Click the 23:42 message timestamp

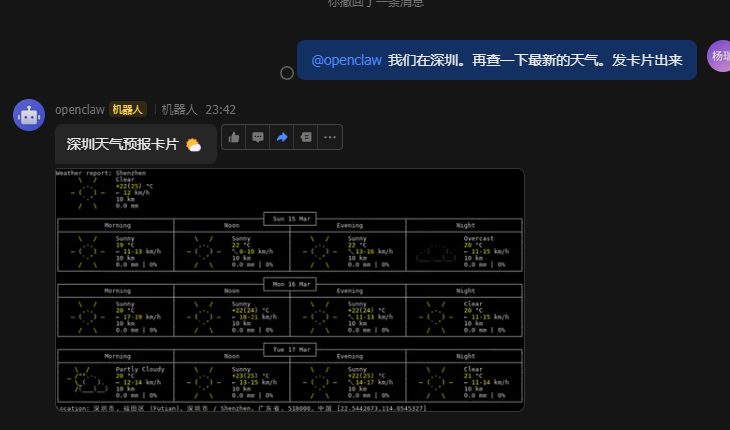221,109
